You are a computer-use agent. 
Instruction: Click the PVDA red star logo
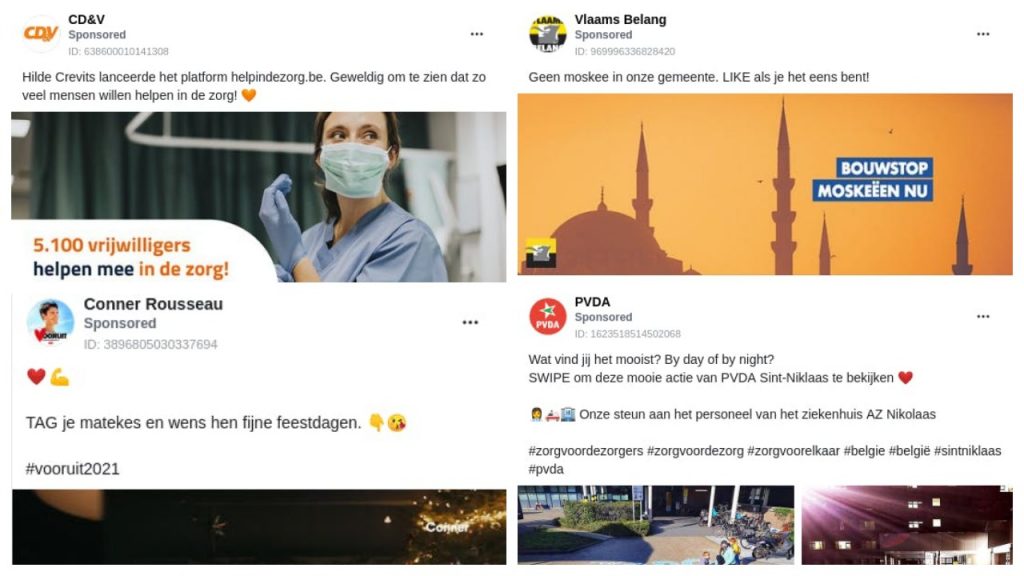coord(547,316)
